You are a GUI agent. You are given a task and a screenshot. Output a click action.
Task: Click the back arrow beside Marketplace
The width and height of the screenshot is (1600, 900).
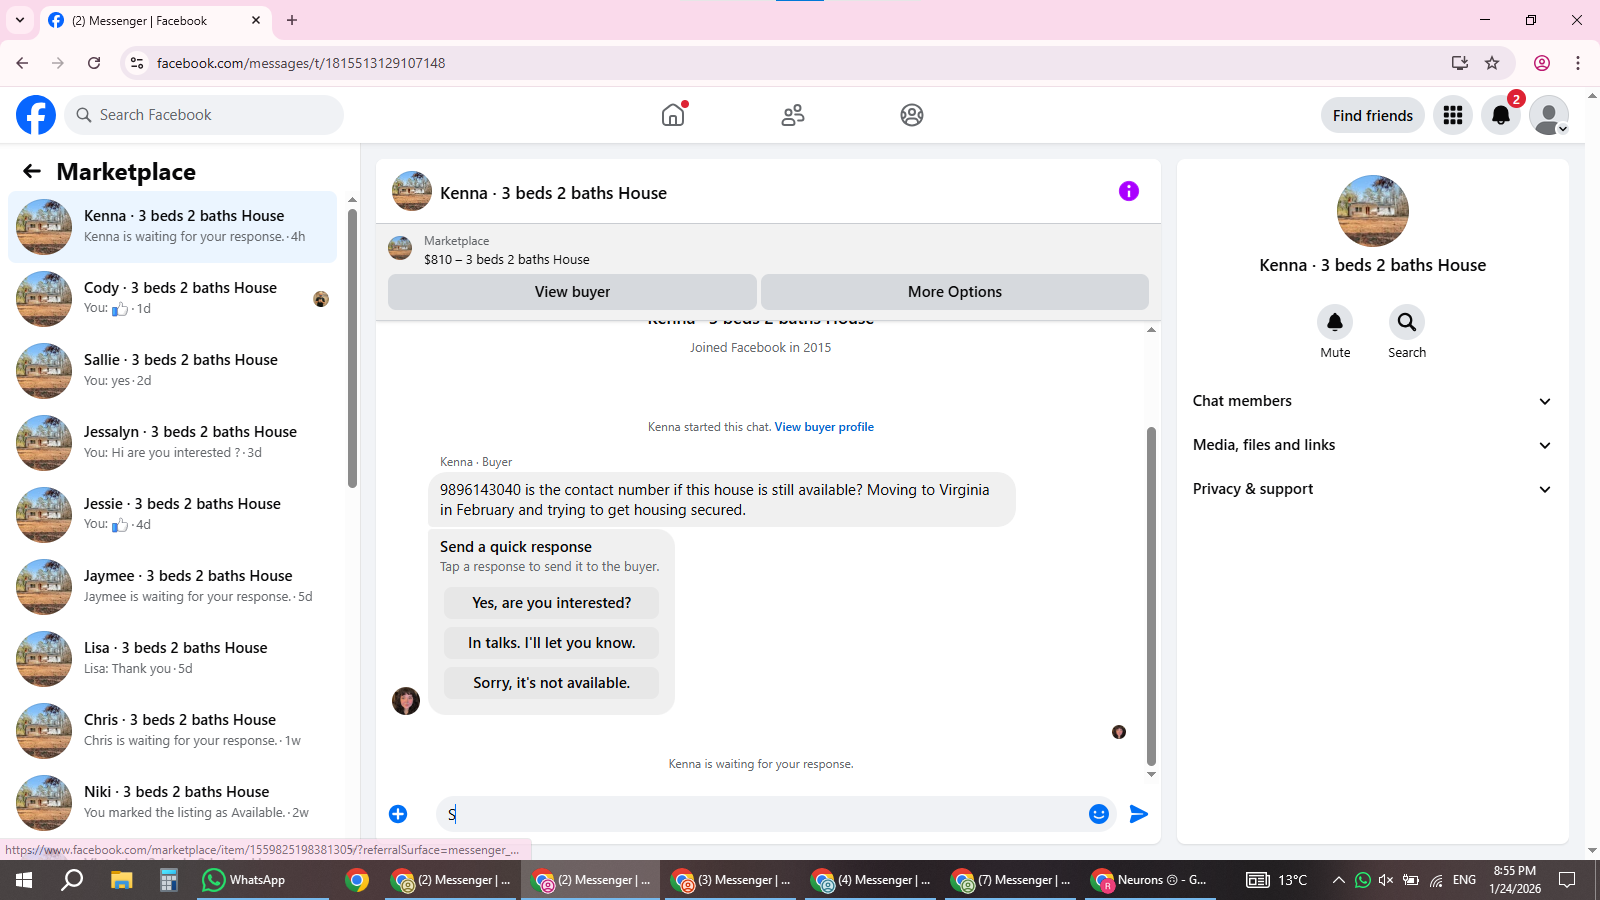pos(32,171)
